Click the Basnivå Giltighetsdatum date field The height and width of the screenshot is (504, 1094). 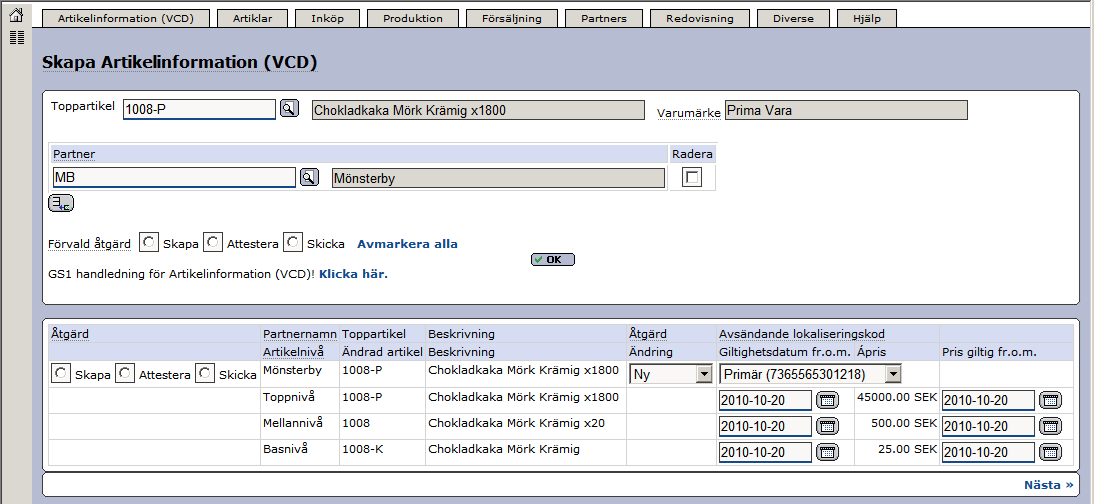[x=765, y=452]
